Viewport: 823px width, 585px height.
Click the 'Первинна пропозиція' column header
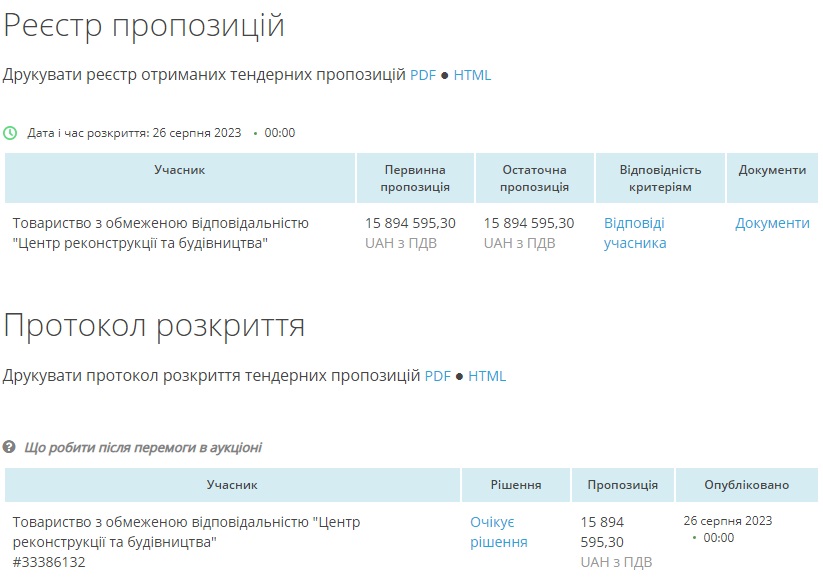click(x=415, y=178)
